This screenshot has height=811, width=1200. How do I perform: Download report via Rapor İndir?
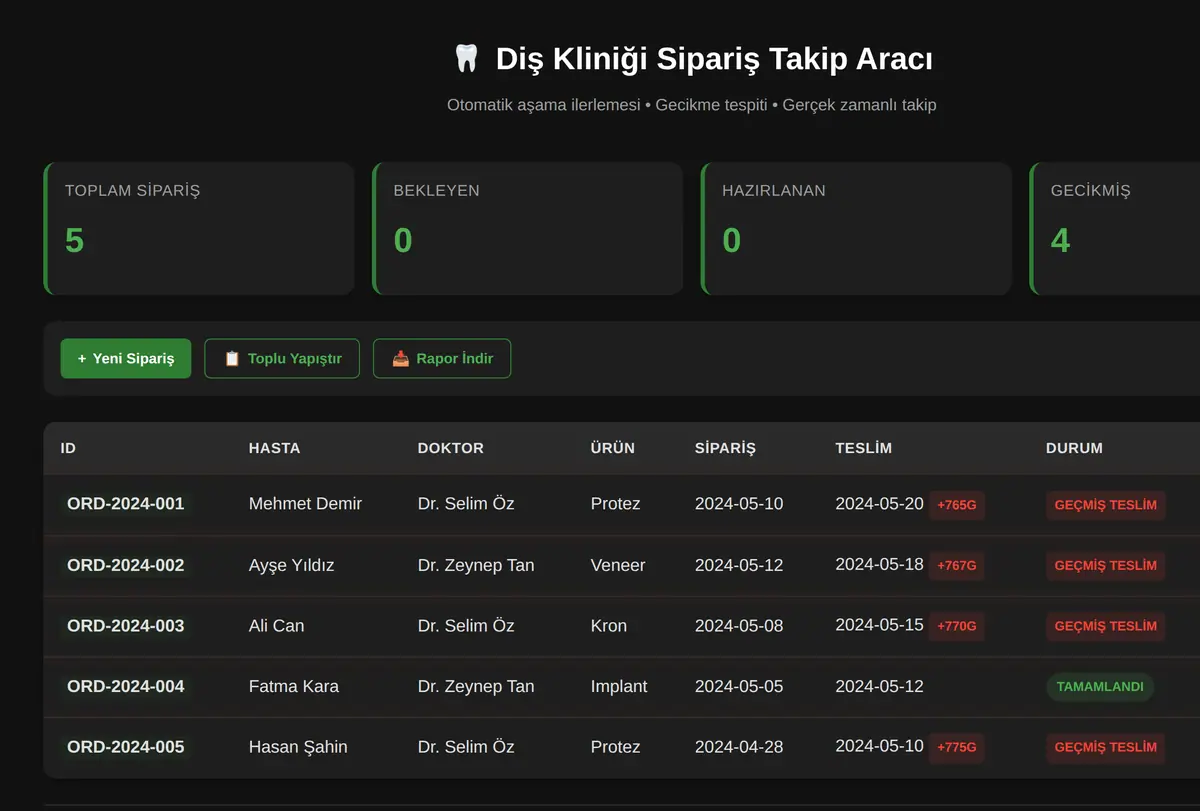[x=442, y=358]
